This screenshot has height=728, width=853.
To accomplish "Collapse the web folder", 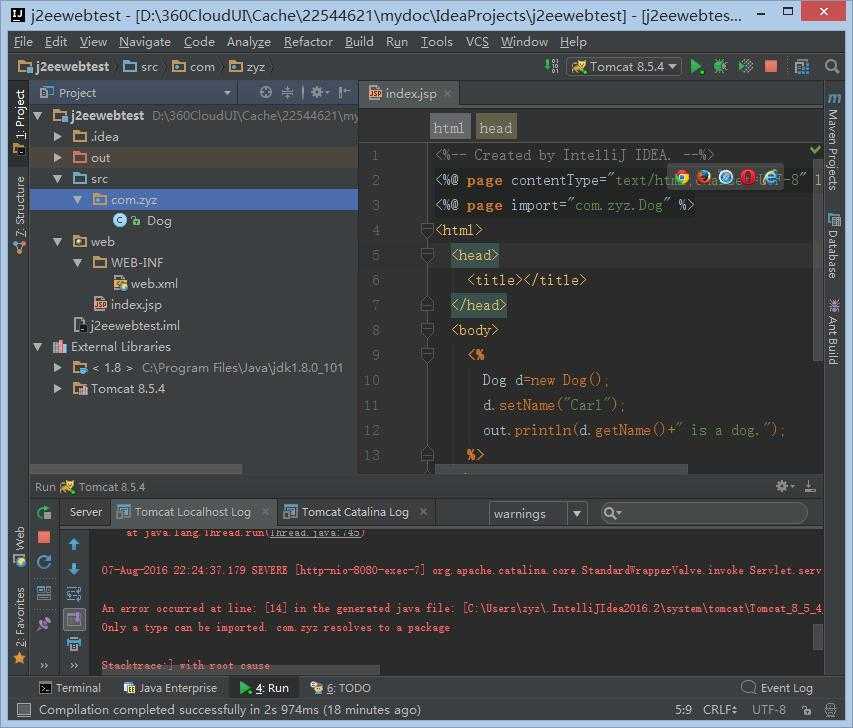I will [x=57, y=242].
